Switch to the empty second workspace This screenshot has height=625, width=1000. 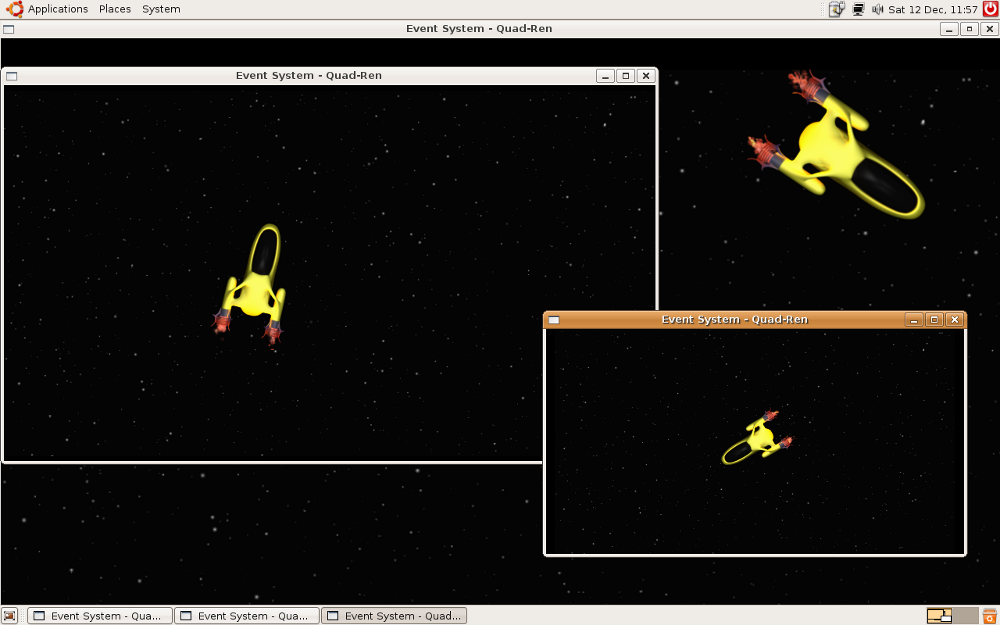coord(965,616)
